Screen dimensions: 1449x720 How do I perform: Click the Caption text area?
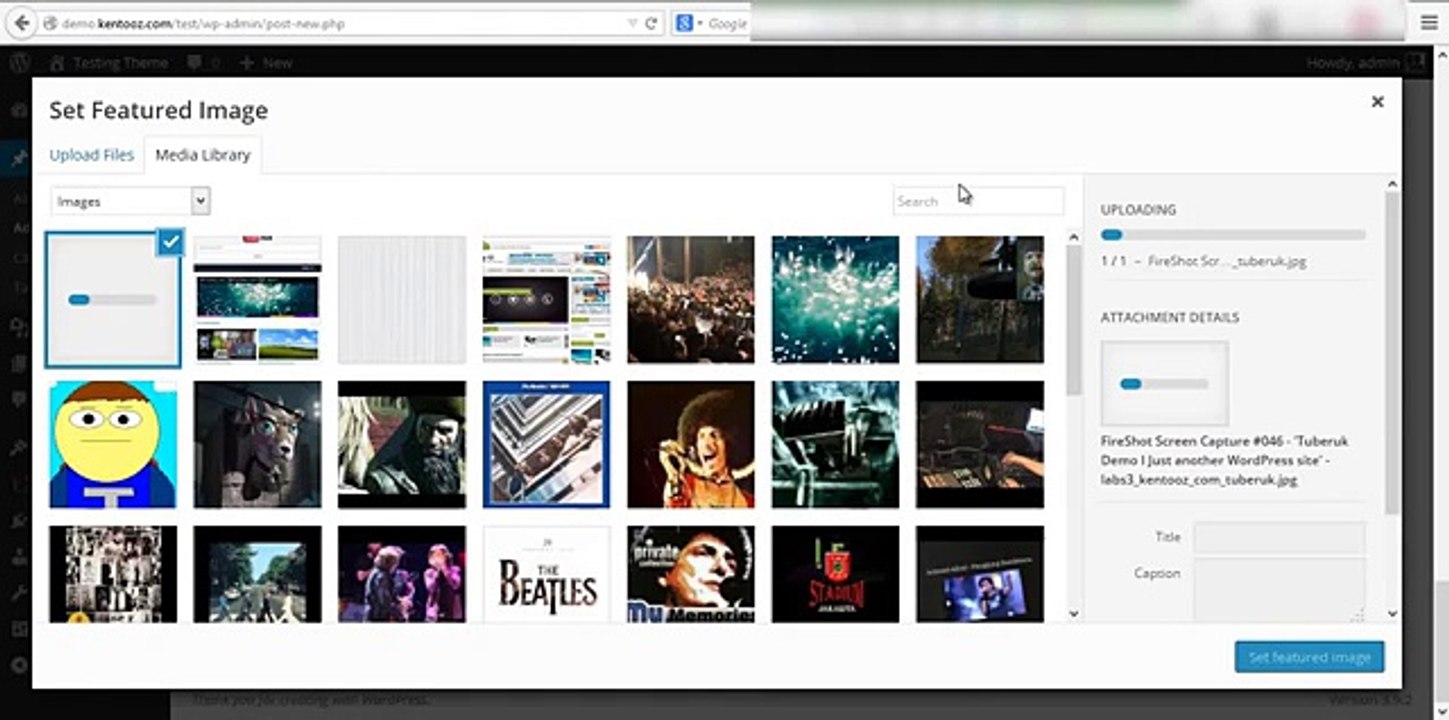(1279, 590)
